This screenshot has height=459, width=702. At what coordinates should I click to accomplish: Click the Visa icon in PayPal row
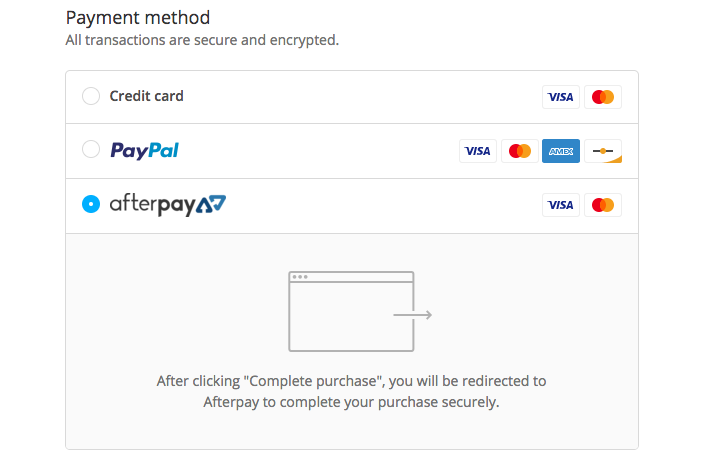[x=478, y=151]
